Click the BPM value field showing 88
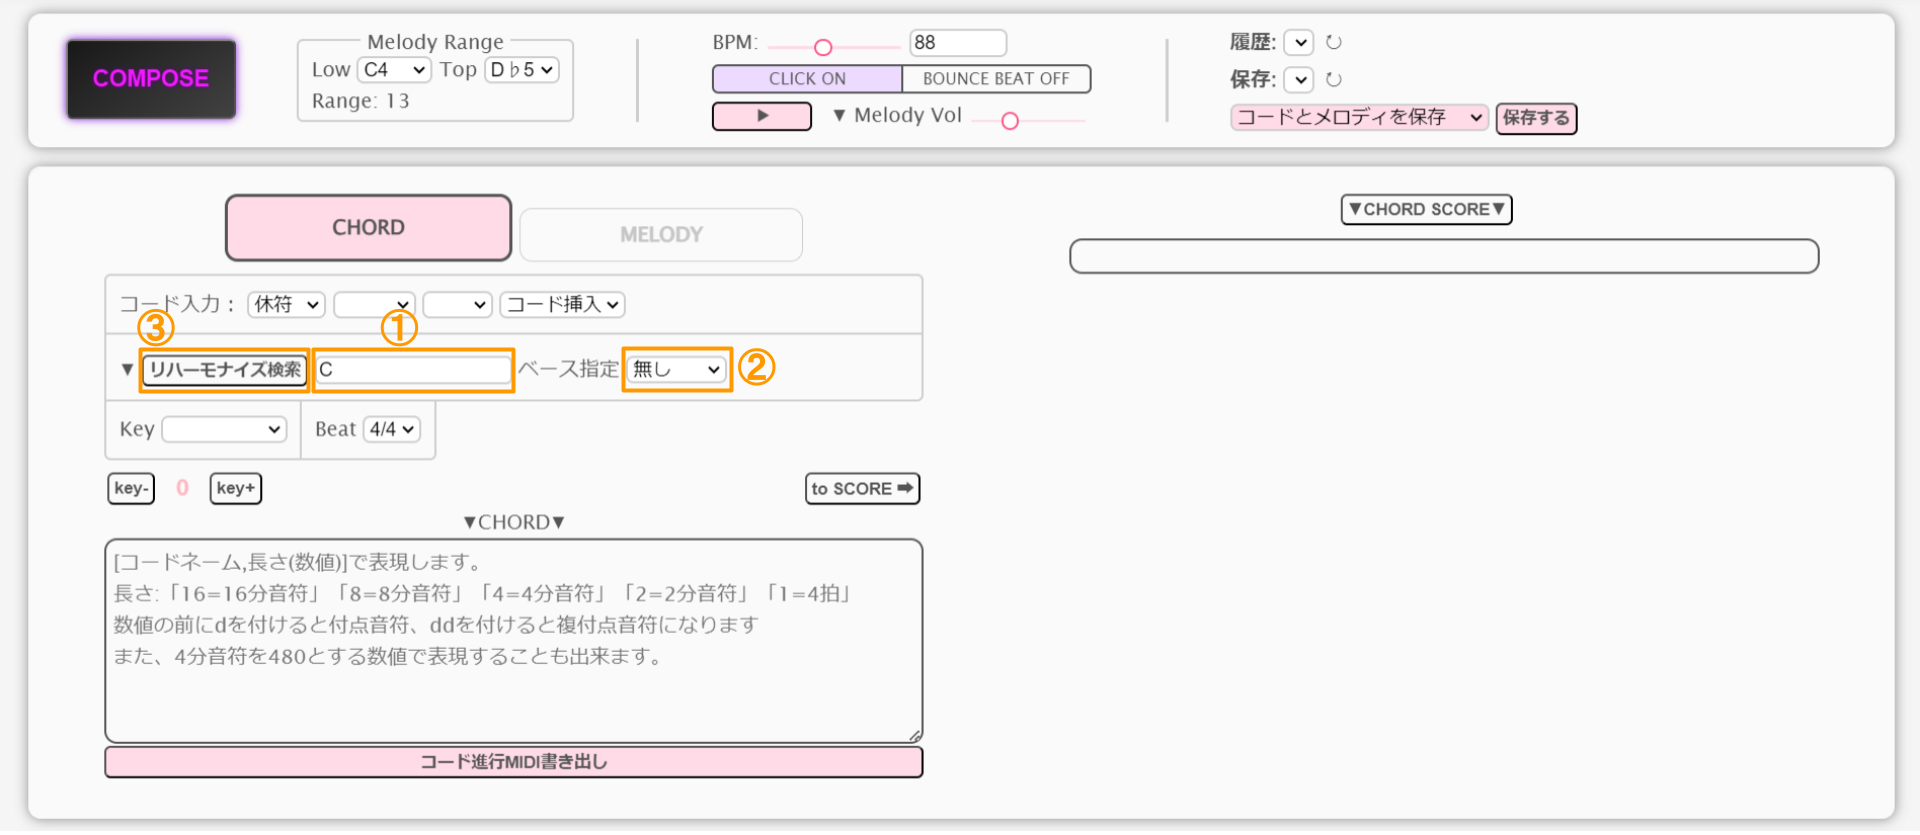Screen dimensions: 1920x835 (x=958, y=43)
